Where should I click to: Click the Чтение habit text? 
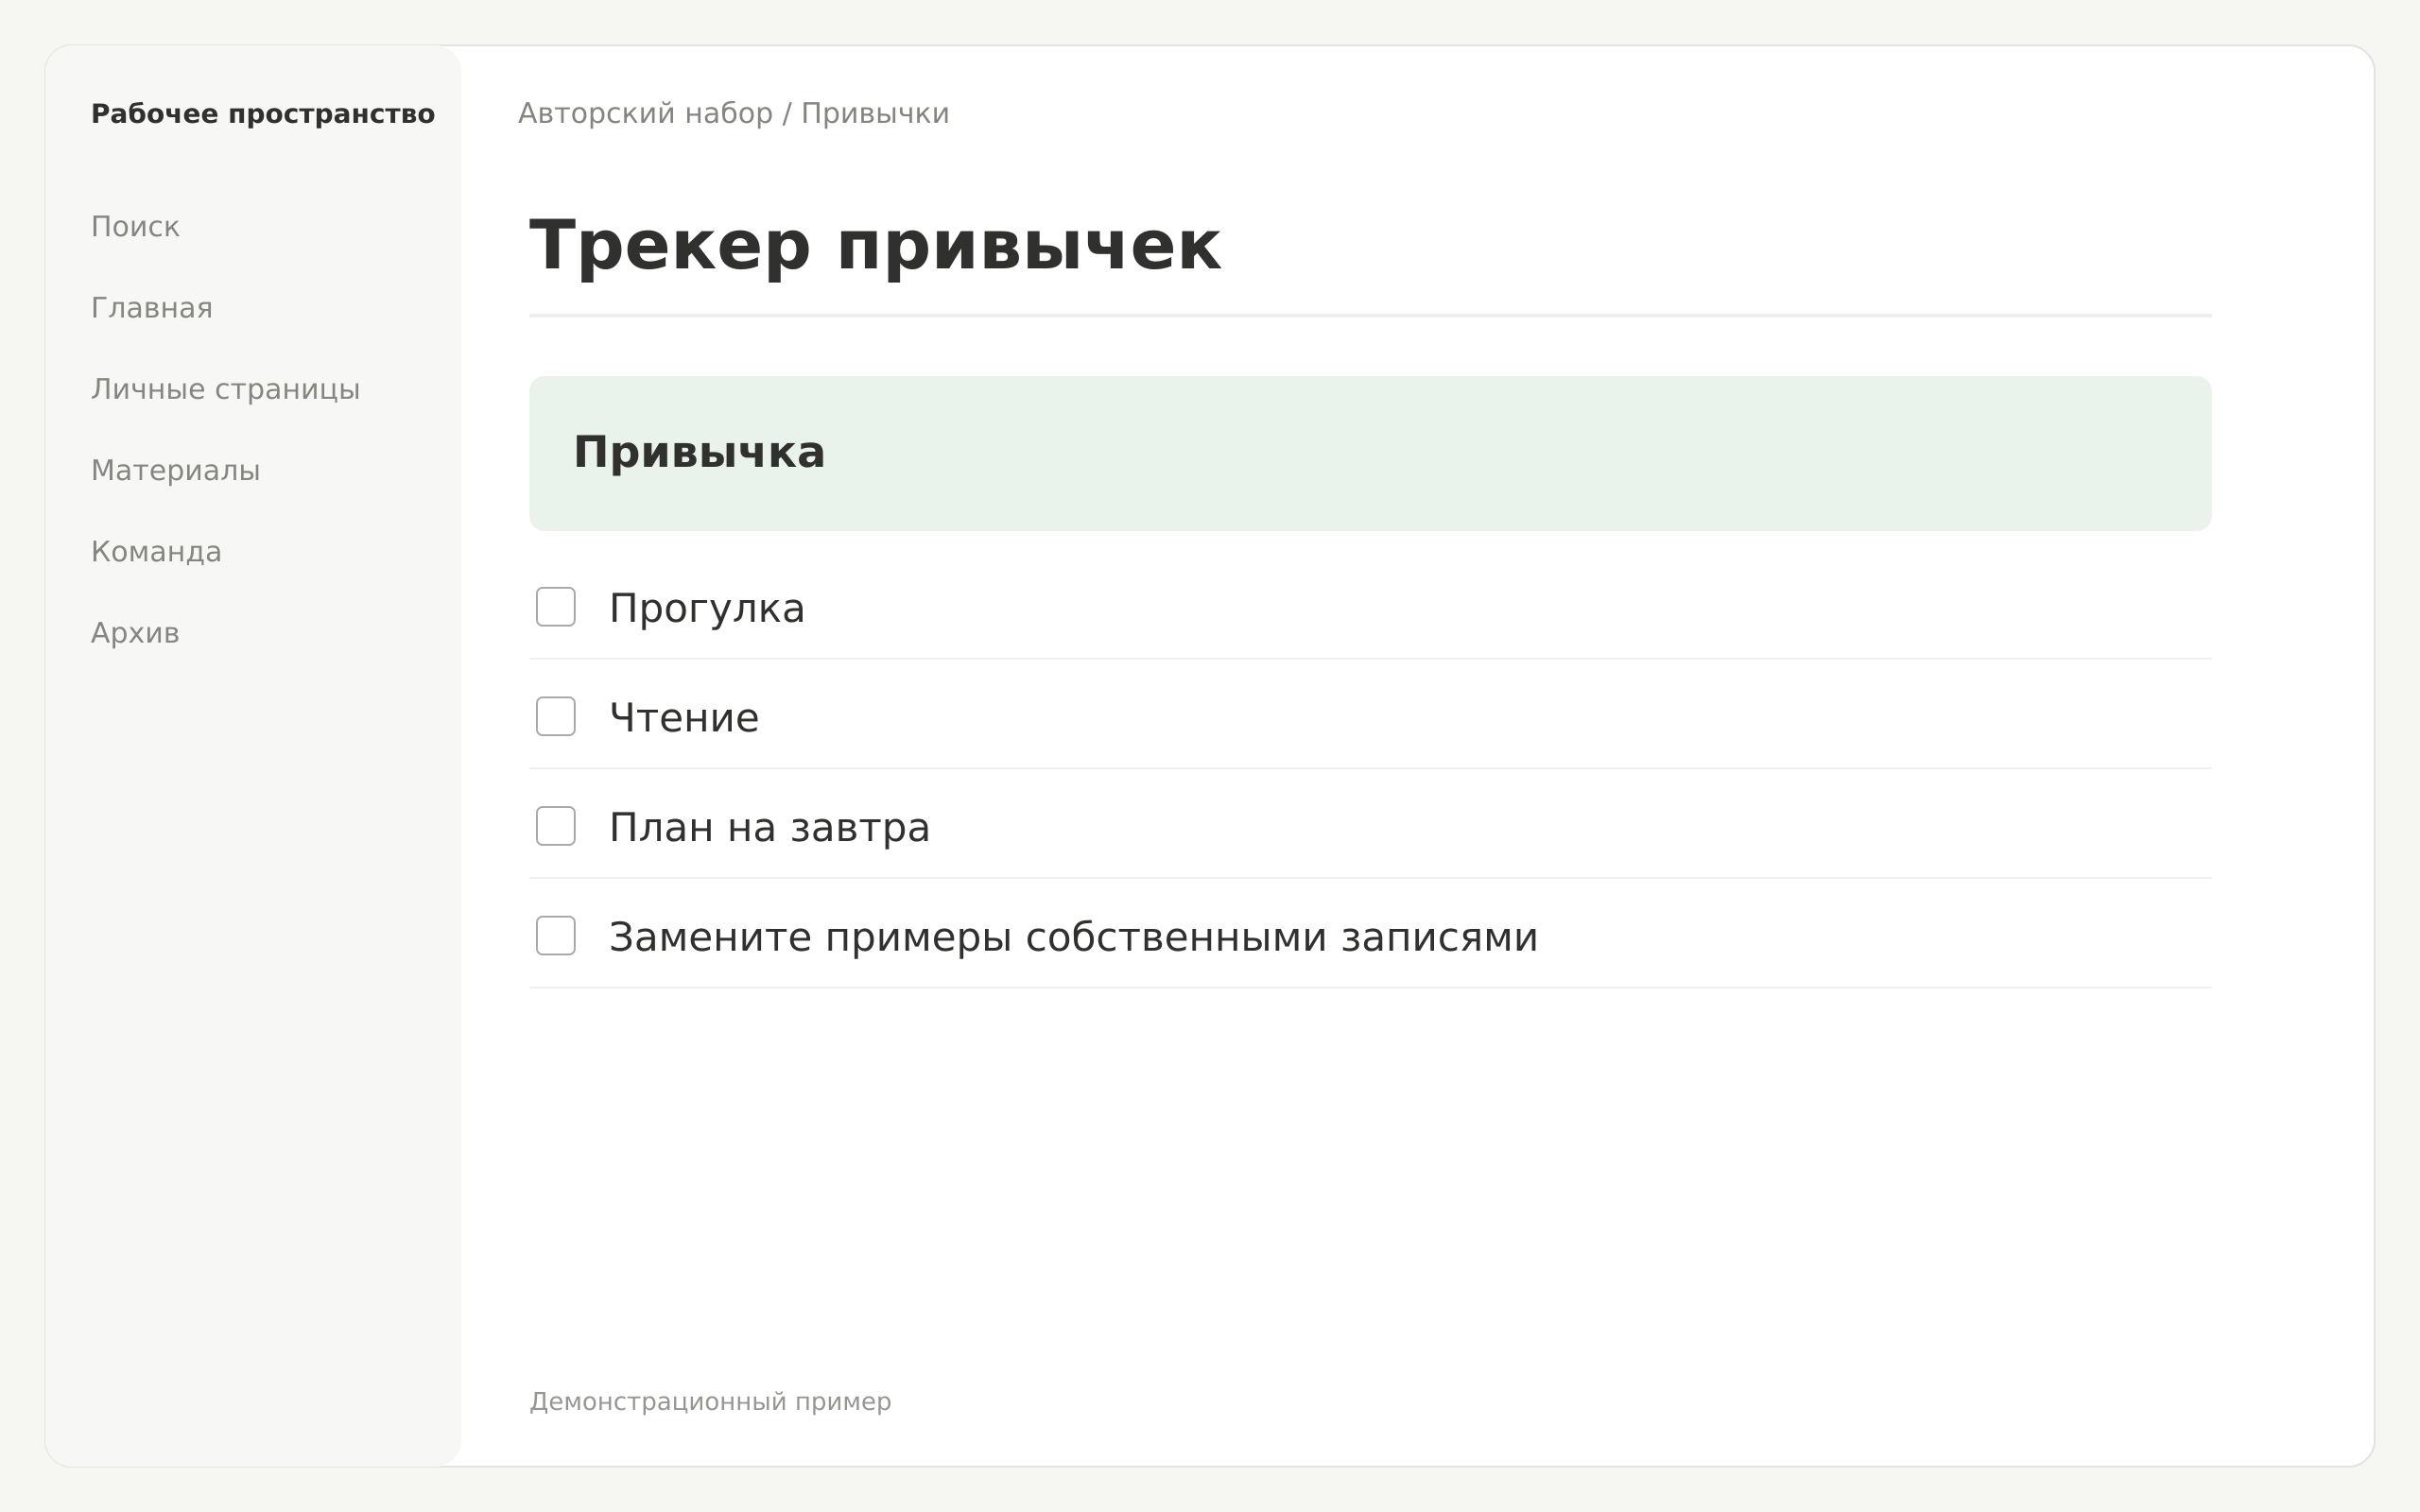point(684,718)
